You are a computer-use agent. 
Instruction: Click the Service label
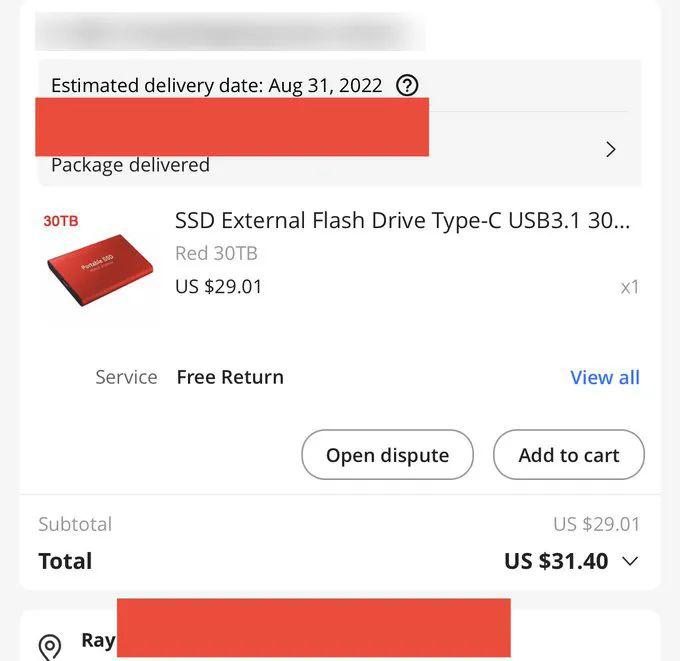pyautogui.click(x=126, y=377)
